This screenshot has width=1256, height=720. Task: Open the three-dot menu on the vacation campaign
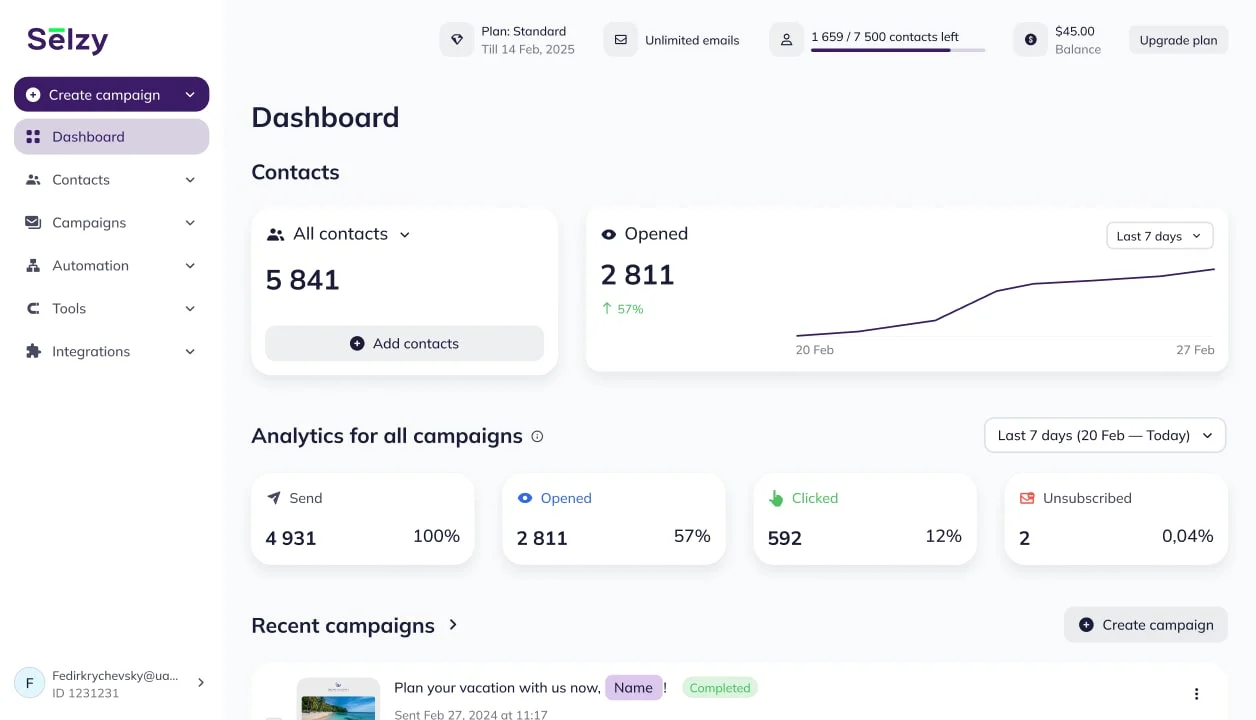click(x=1196, y=693)
